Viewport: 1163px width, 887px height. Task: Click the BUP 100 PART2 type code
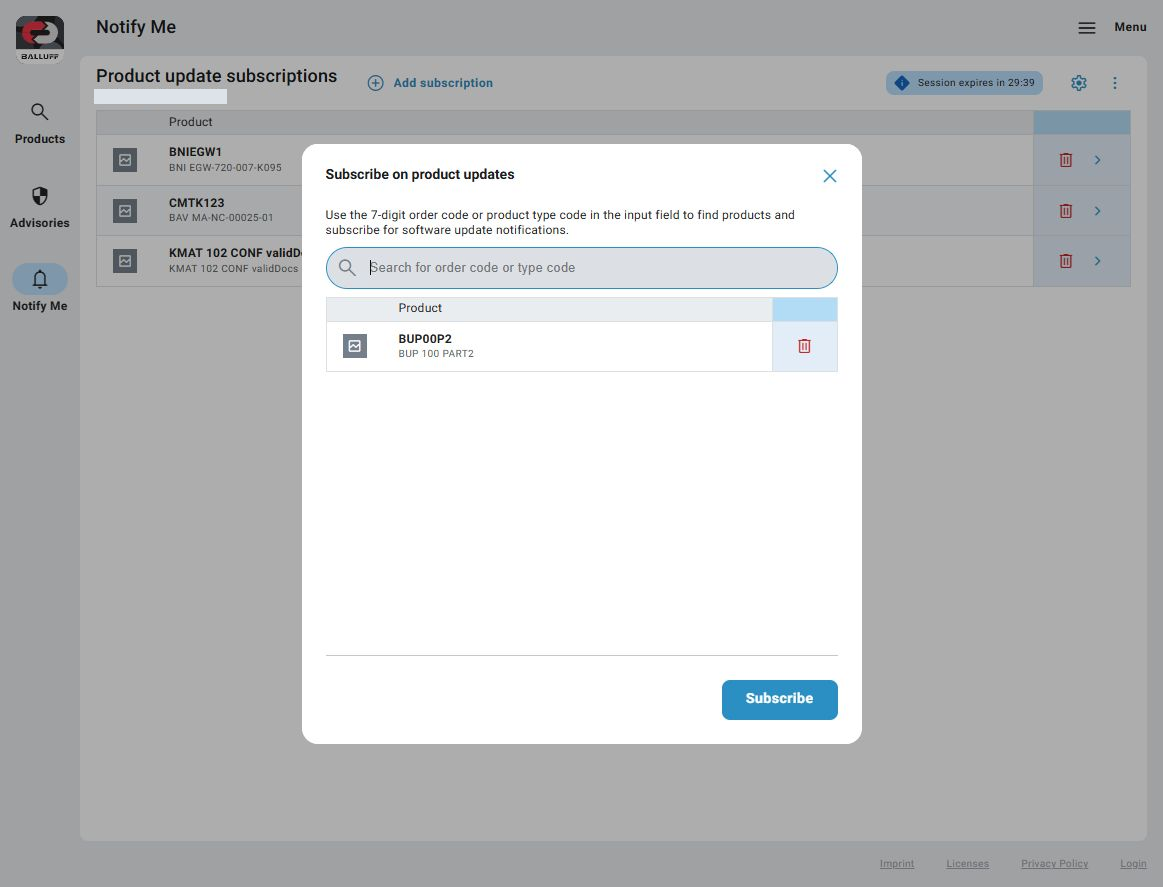[x=436, y=354]
